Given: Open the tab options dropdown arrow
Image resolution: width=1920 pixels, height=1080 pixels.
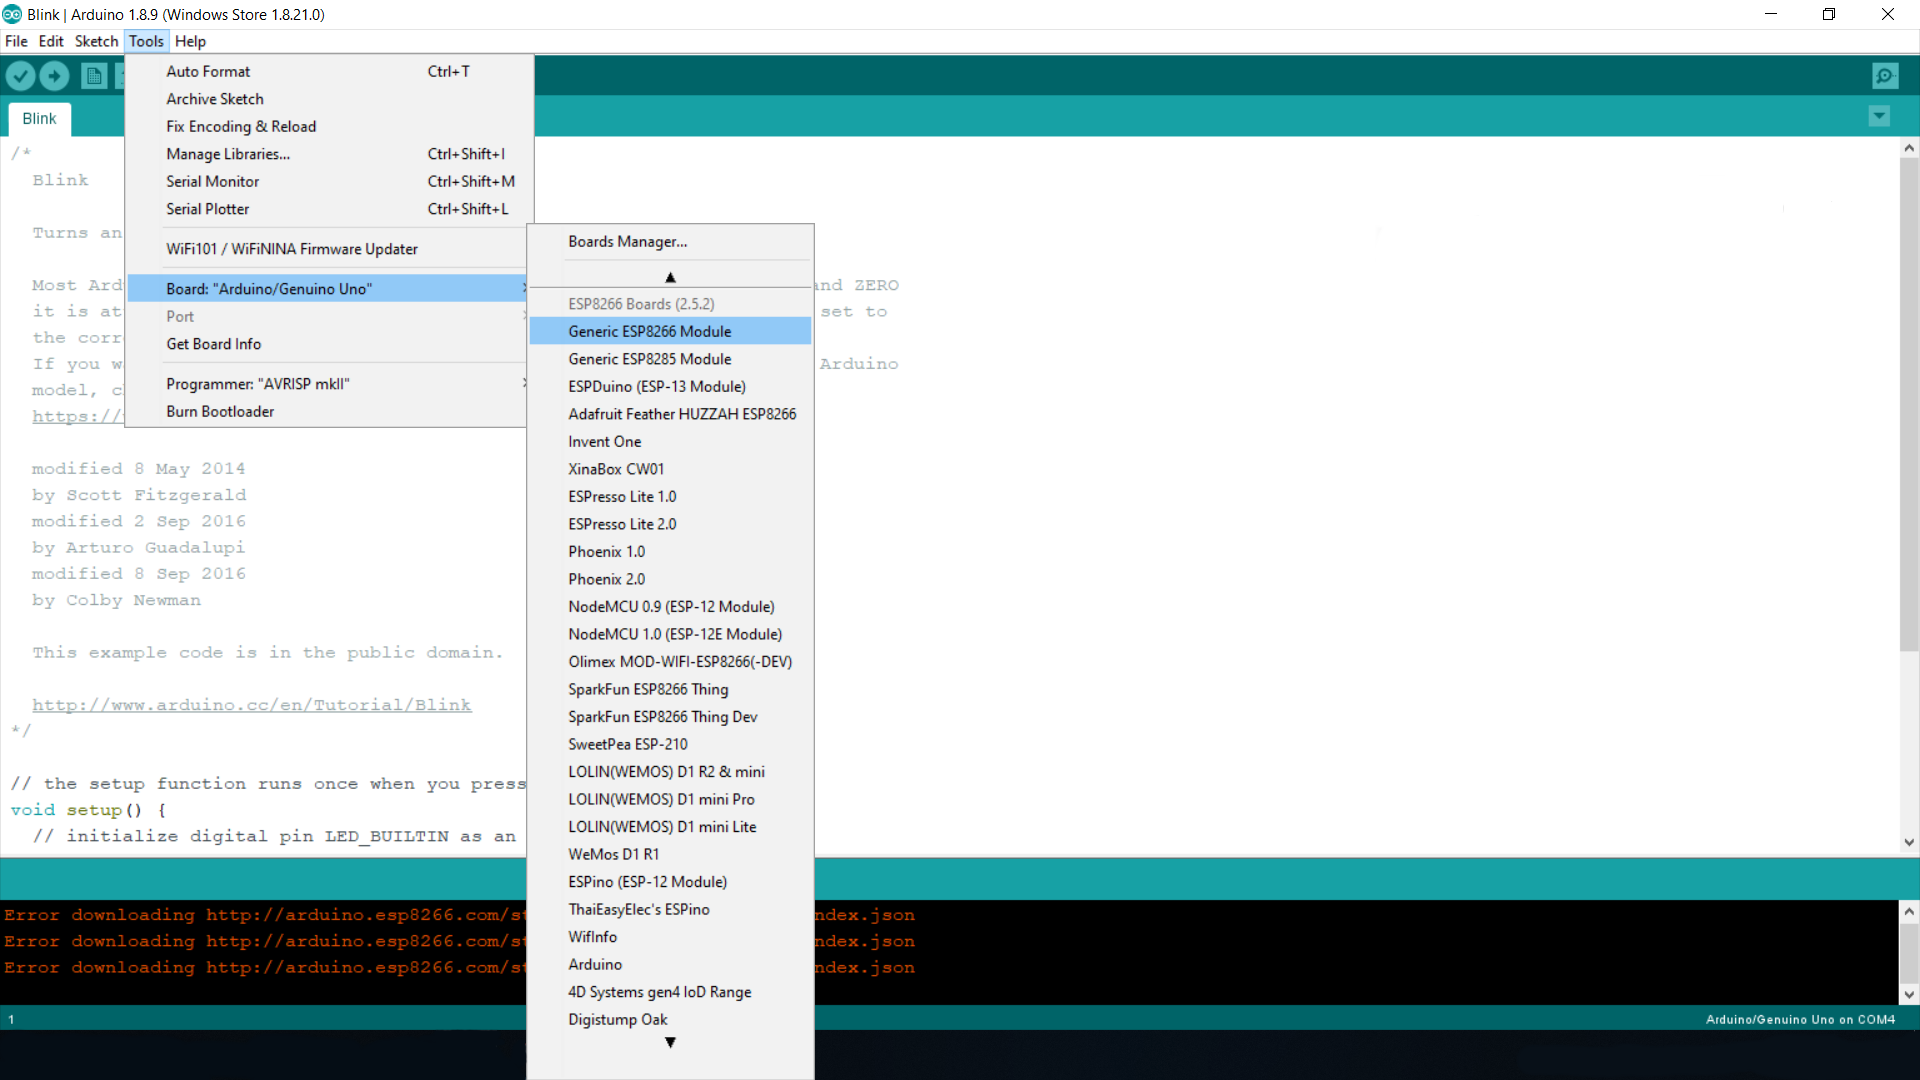Looking at the screenshot, I should point(1879,116).
